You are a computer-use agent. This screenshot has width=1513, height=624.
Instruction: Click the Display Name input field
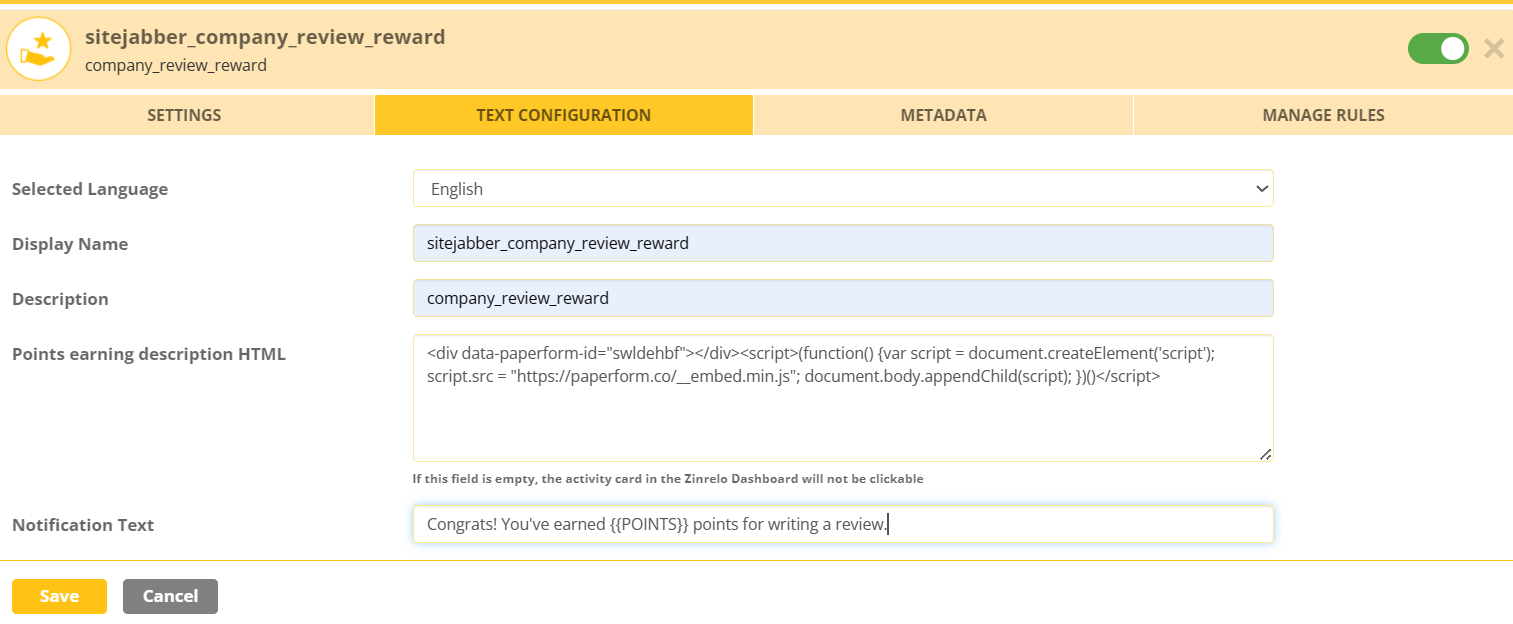pos(843,243)
